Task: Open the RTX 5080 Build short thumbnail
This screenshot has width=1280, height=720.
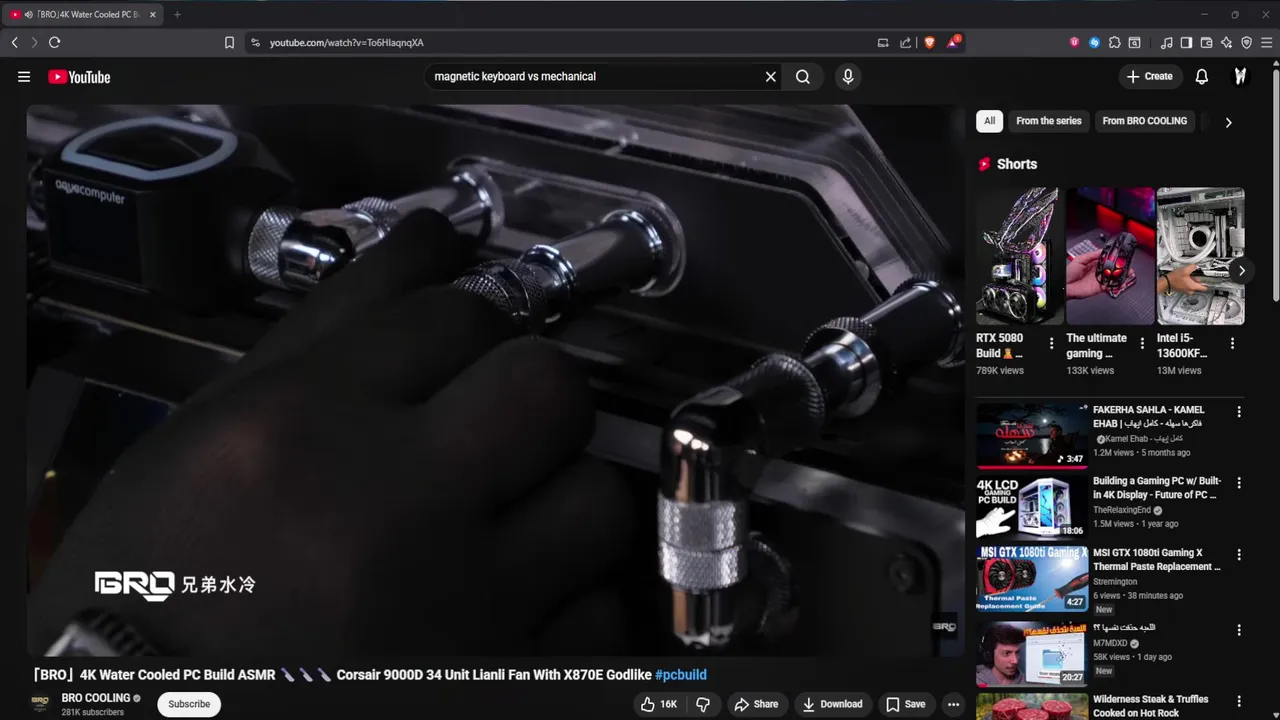Action: (1020, 256)
